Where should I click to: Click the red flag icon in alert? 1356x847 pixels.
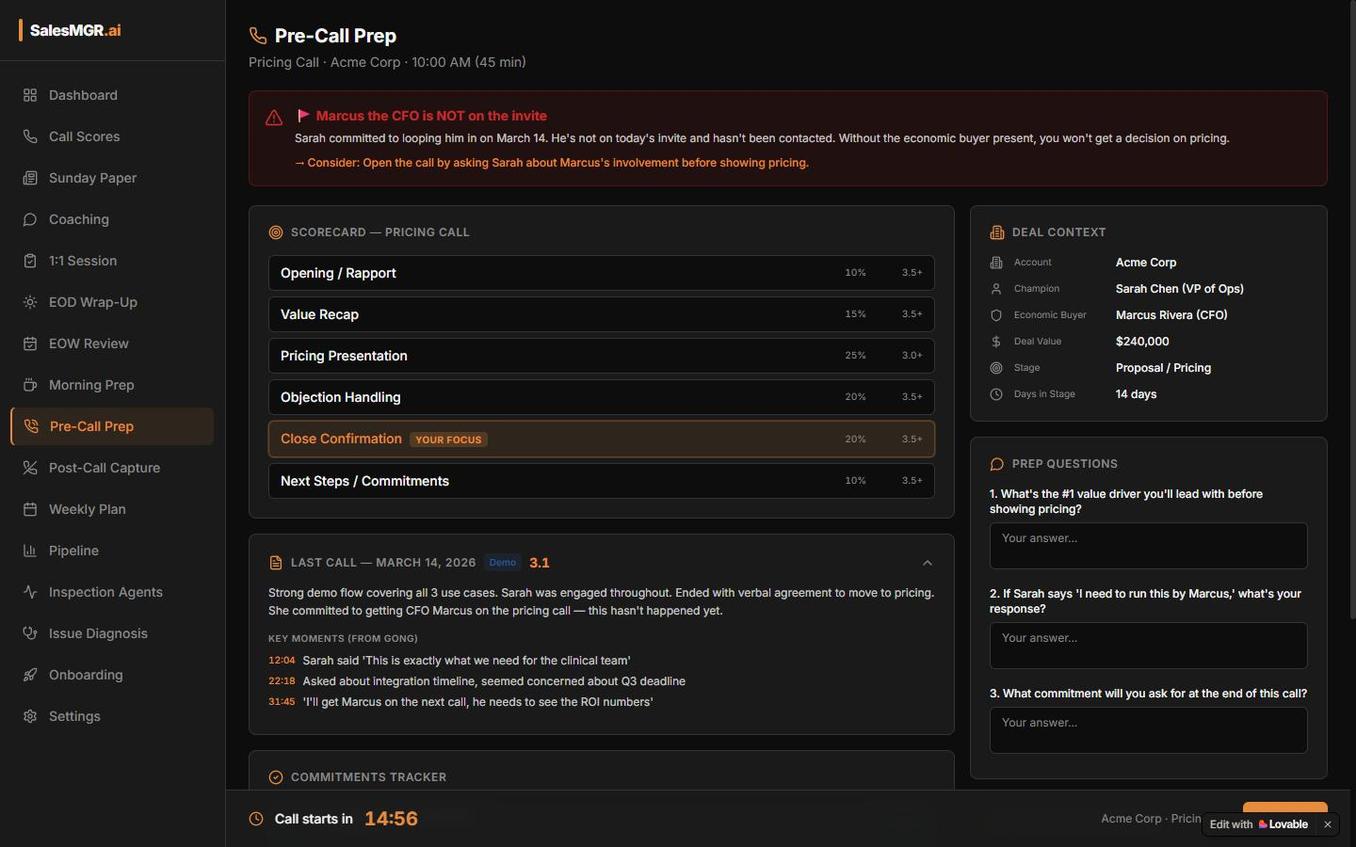303,116
